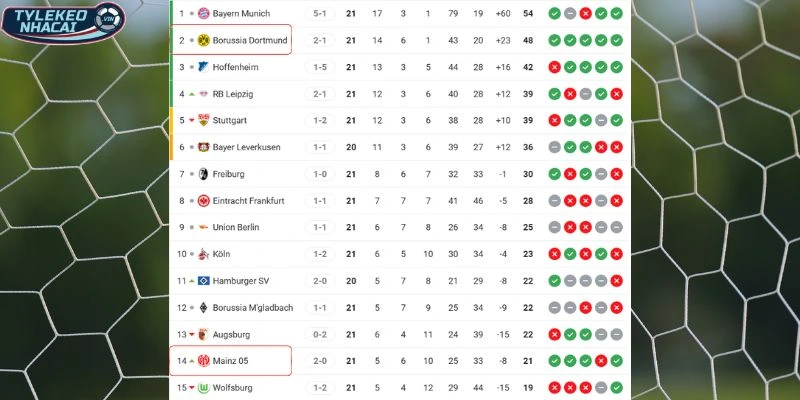The height and width of the screenshot is (400, 800).
Task: Click the Hoffenheim team crest
Action: (203, 67)
